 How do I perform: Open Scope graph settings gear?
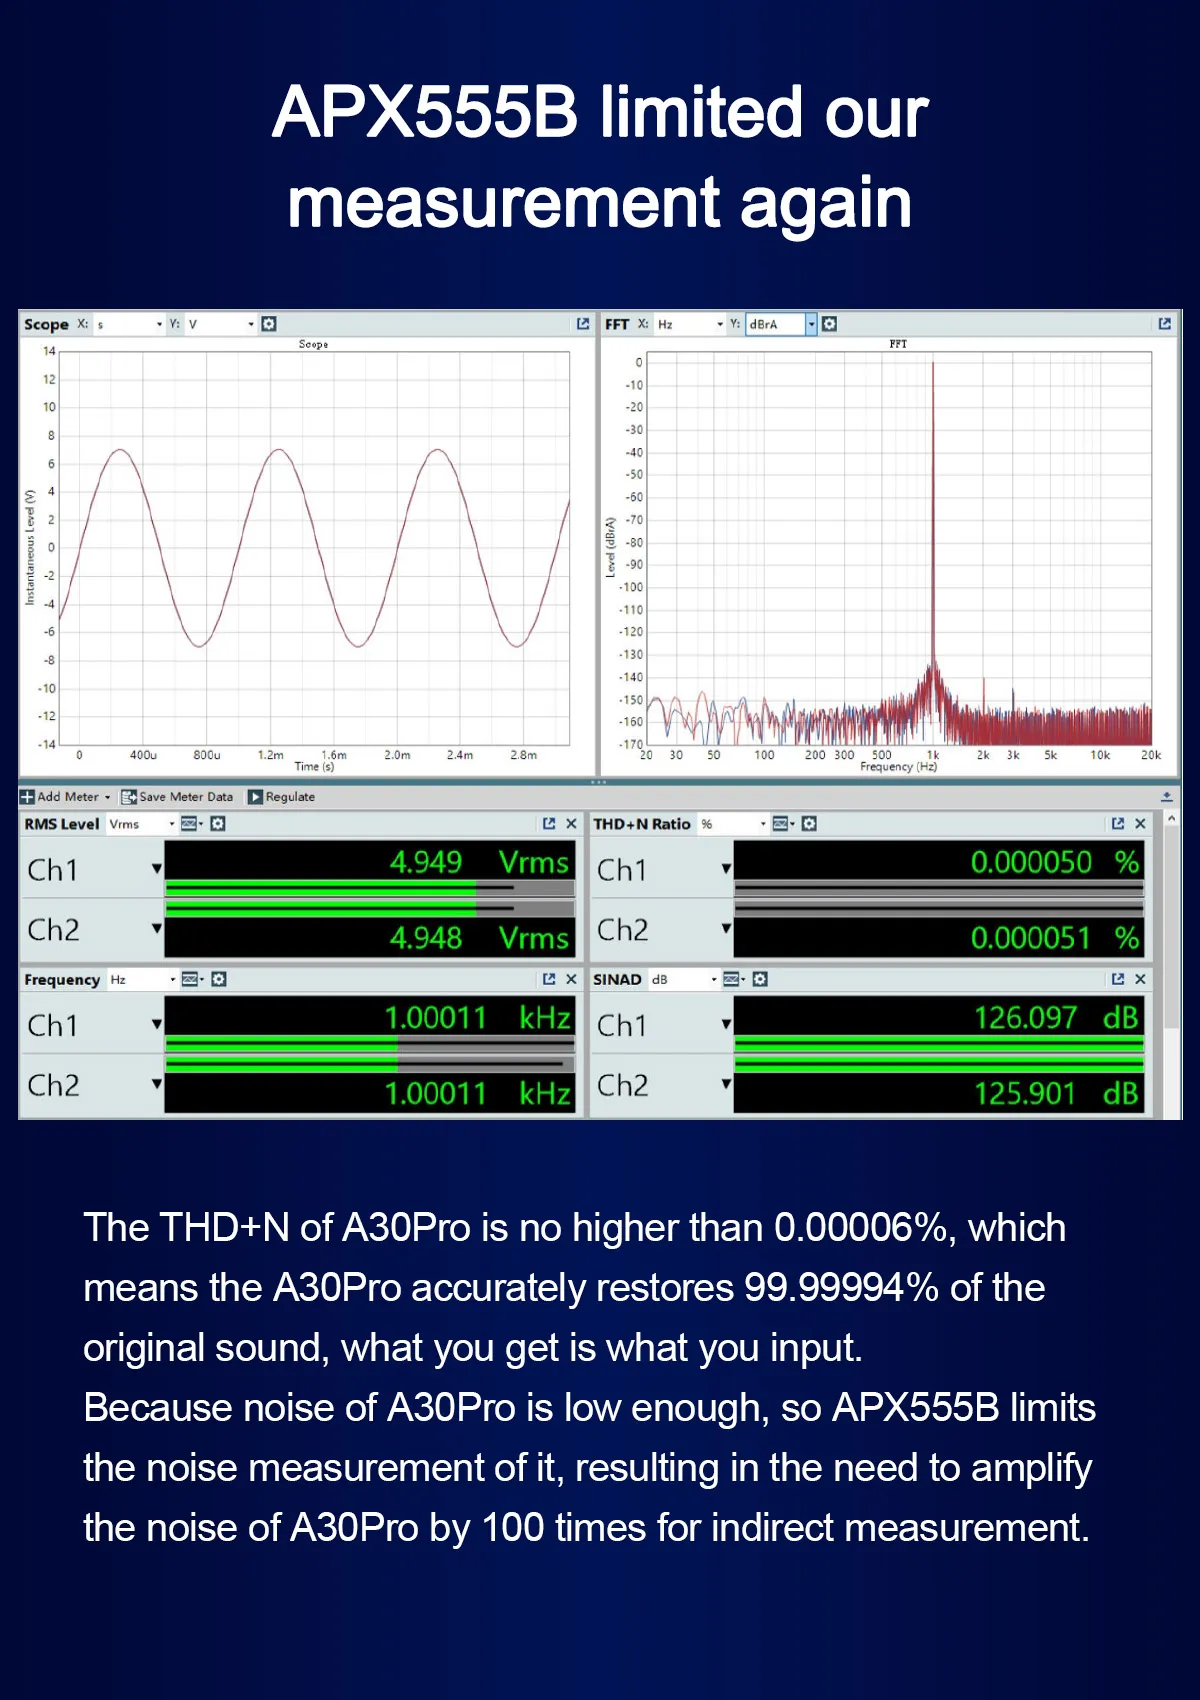(269, 324)
